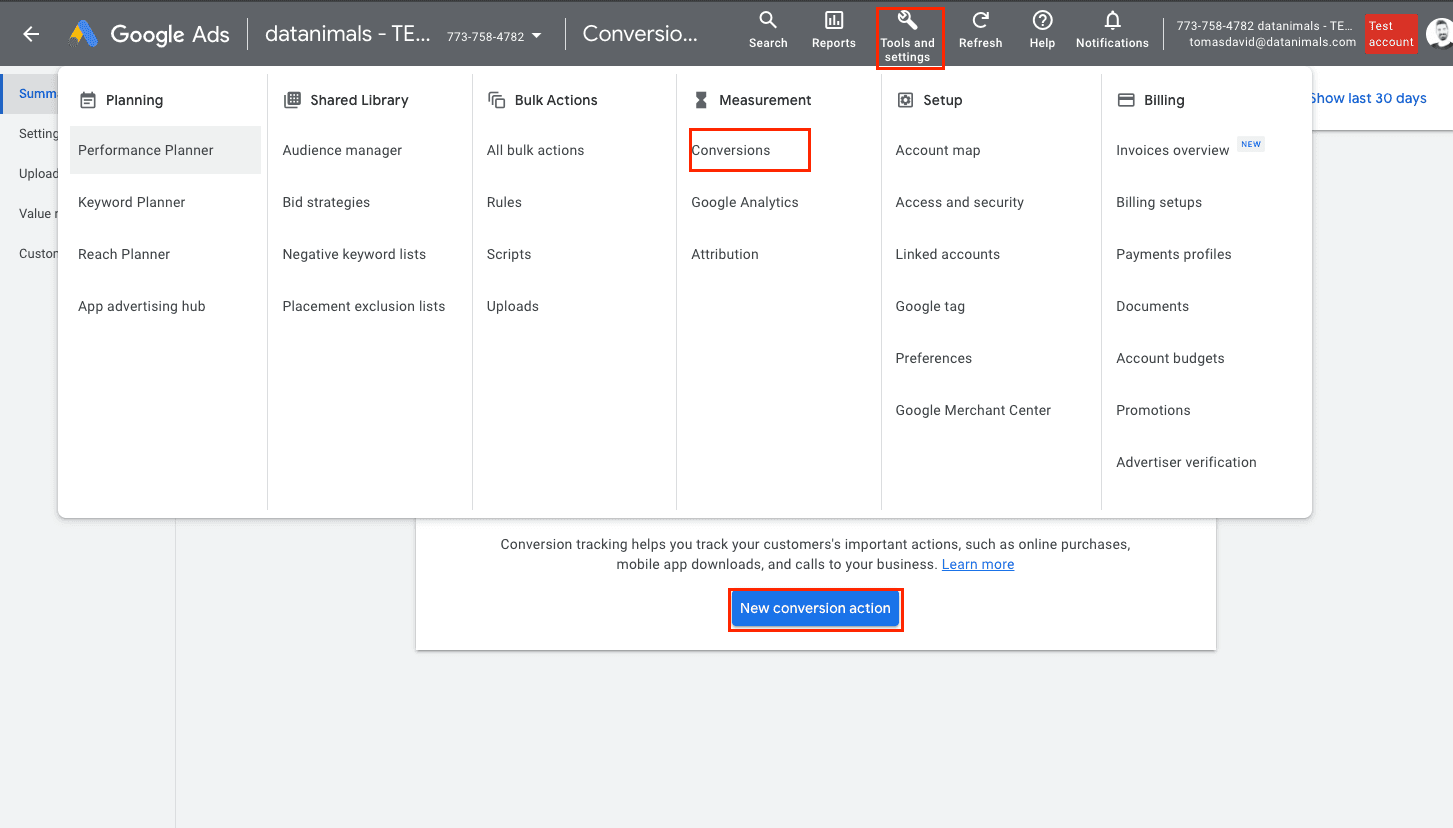Open Access and security
1453x828 pixels.
pos(960,202)
